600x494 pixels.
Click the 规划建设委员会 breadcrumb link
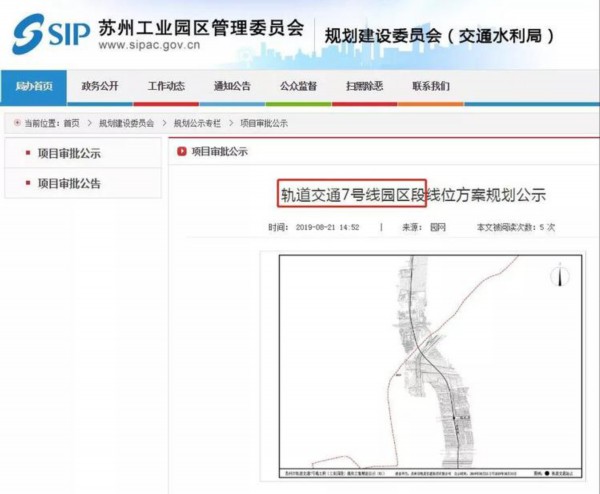pyautogui.click(x=126, y=123)
